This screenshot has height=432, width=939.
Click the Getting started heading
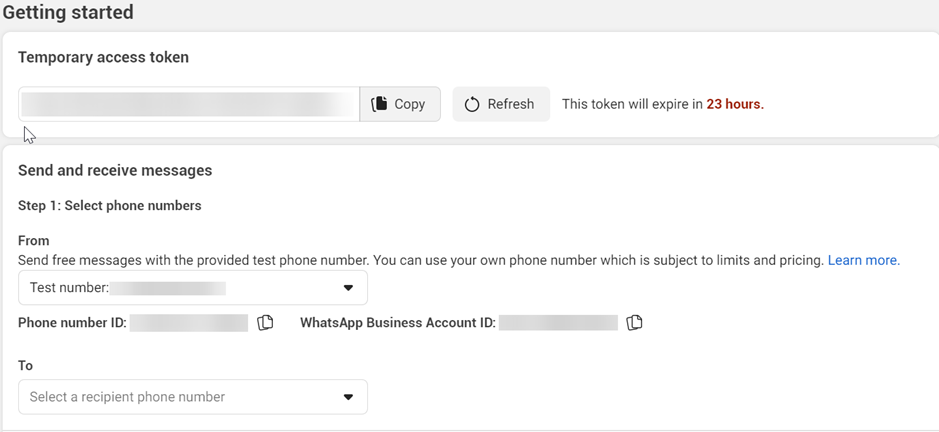68,13
